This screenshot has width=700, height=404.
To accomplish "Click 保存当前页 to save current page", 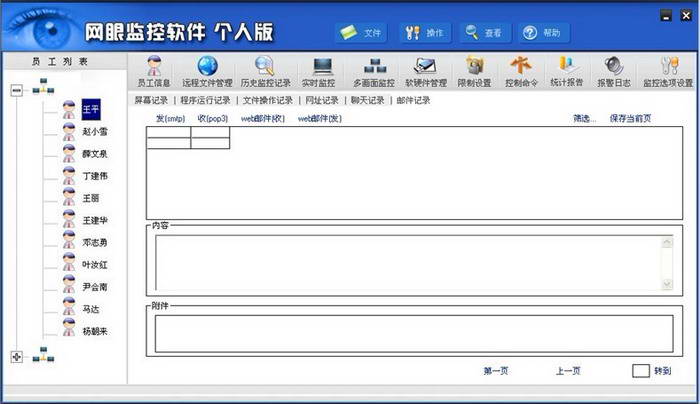I will pos(630,118).
